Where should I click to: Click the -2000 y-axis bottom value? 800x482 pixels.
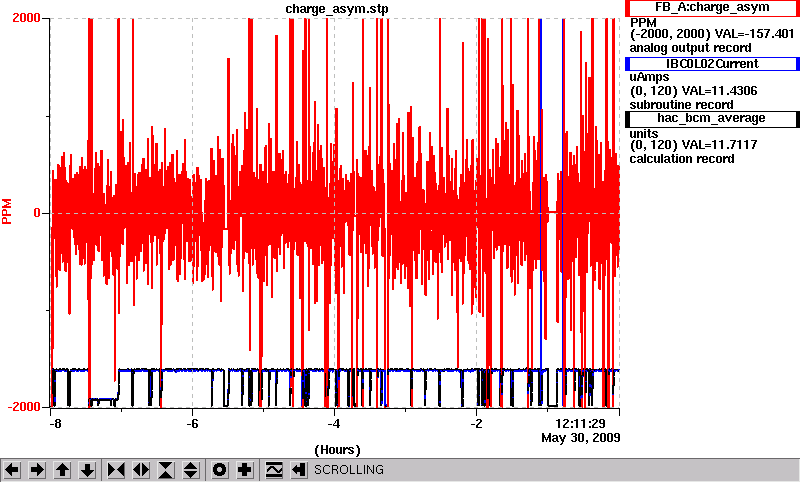point(24,407)
